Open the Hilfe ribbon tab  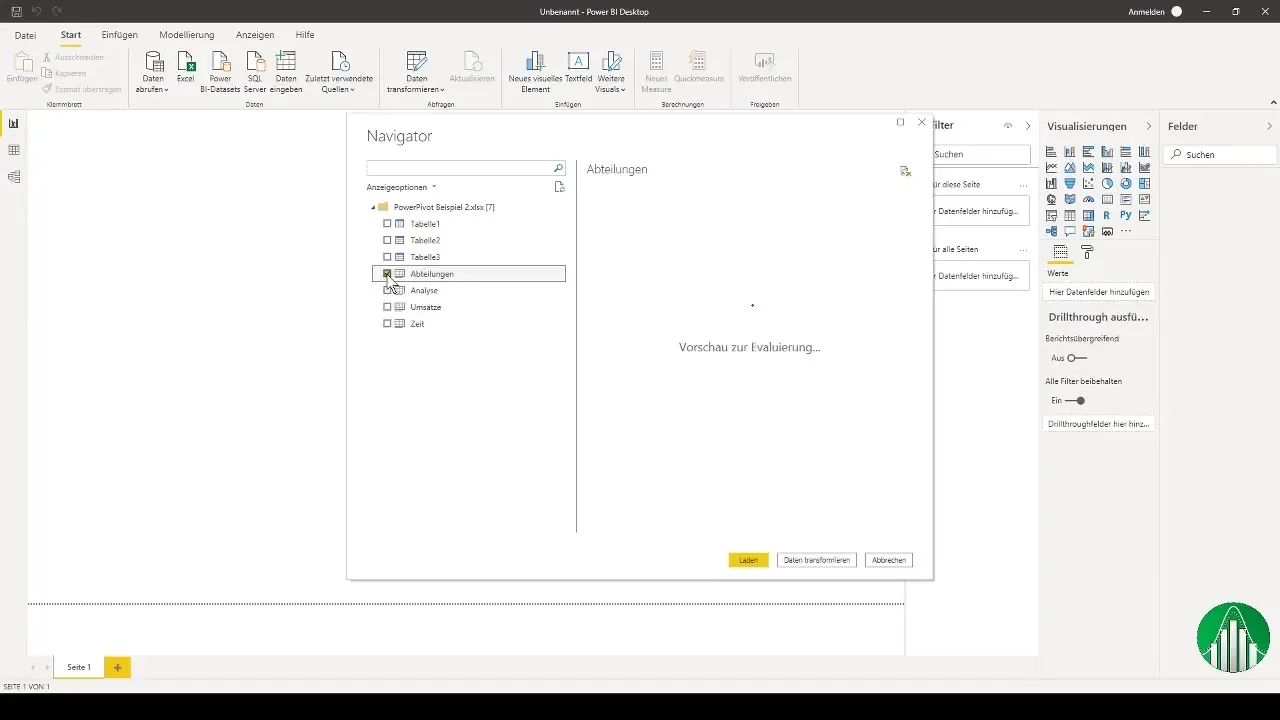click(305, 35)
